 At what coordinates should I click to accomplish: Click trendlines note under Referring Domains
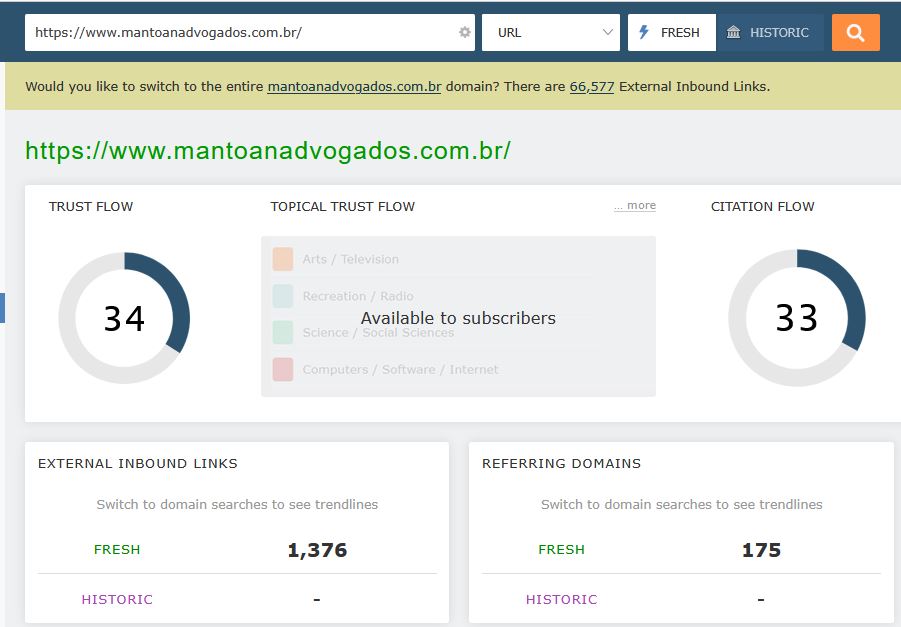[681, 505]
